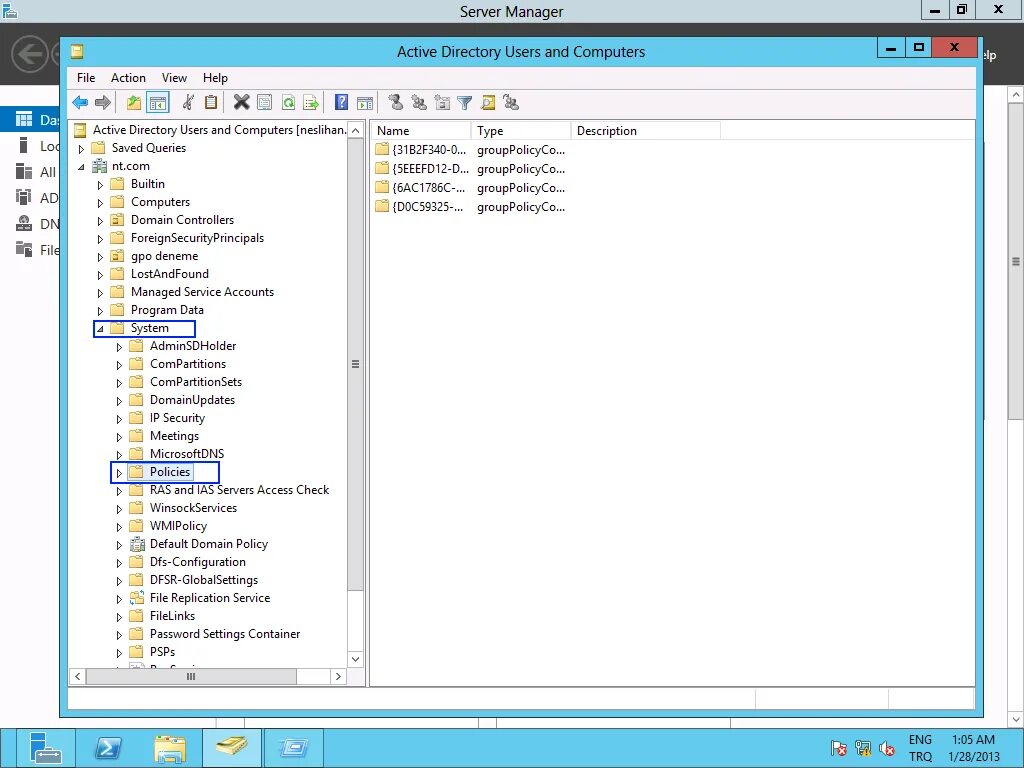Click the ENG TRQ language indicator

click(x=920, y=748)
